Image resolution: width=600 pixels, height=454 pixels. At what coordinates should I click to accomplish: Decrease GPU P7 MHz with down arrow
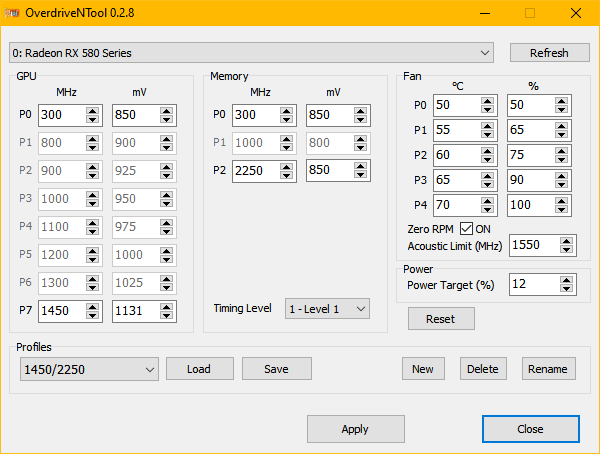(93, 315)
